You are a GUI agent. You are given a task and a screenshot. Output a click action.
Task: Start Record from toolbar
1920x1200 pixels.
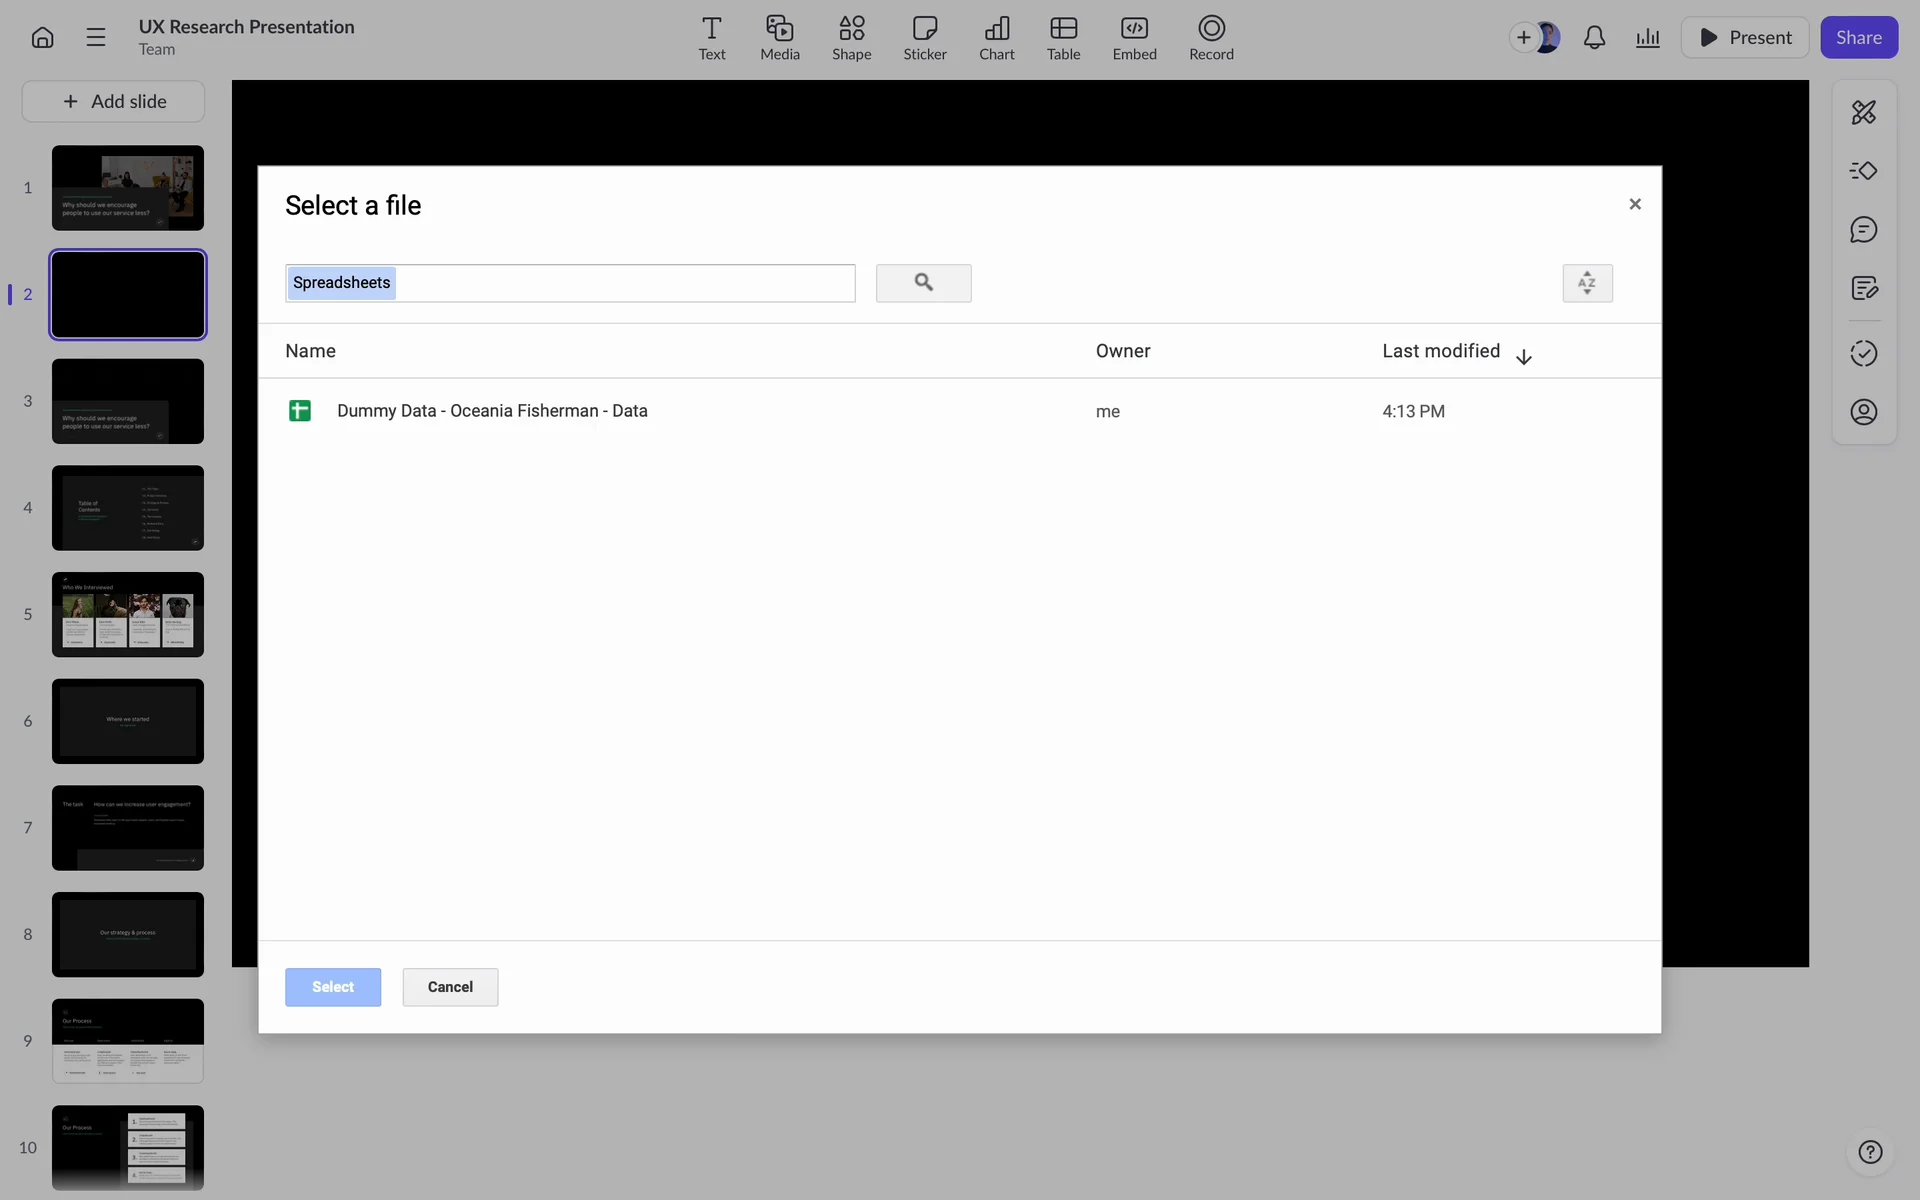click(1211, 38)
